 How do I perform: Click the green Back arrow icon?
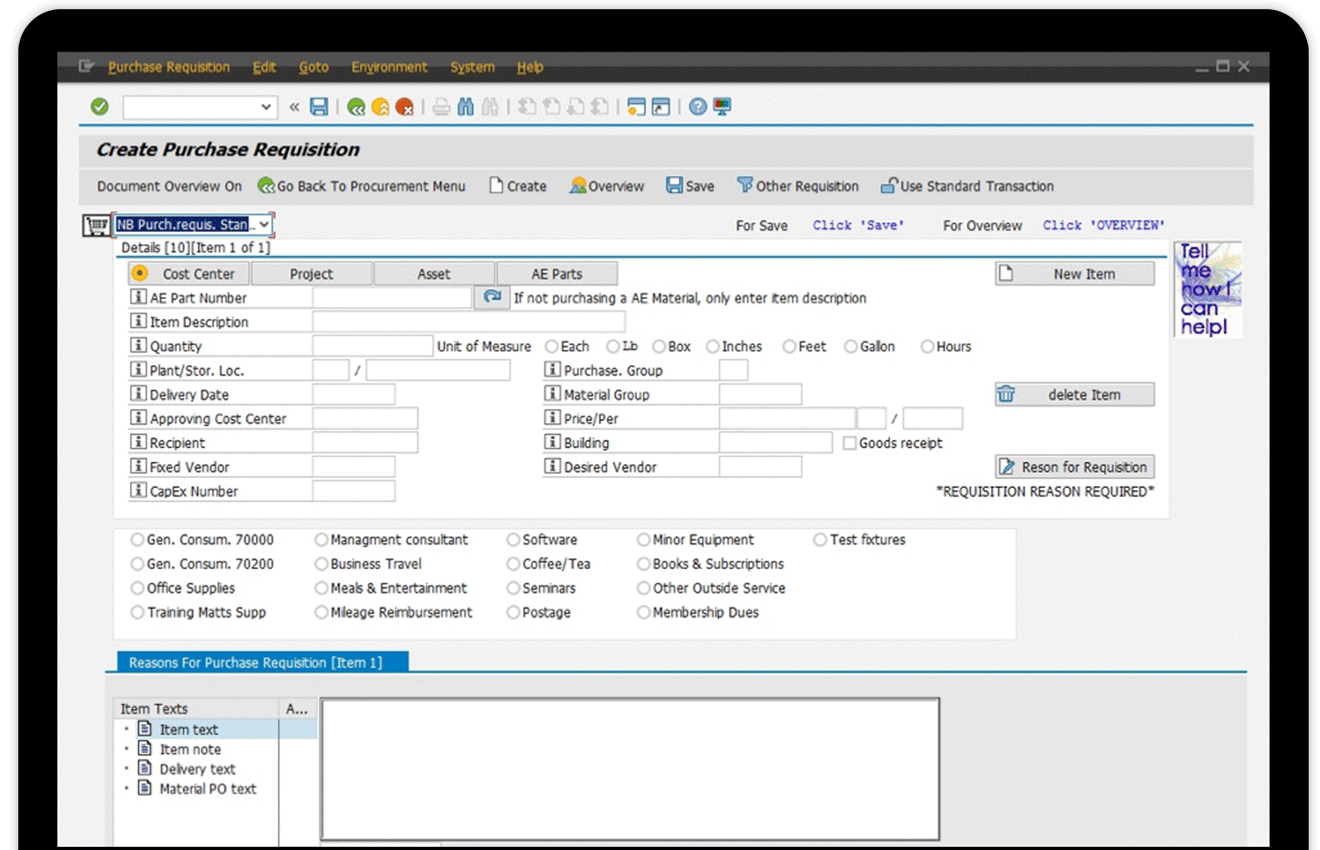tap(356, 107)
